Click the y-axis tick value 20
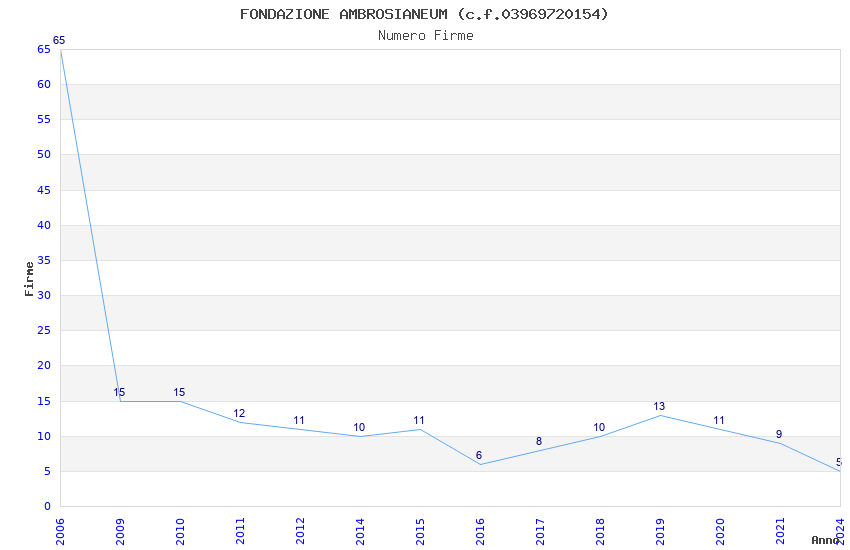 pos(44,366)
